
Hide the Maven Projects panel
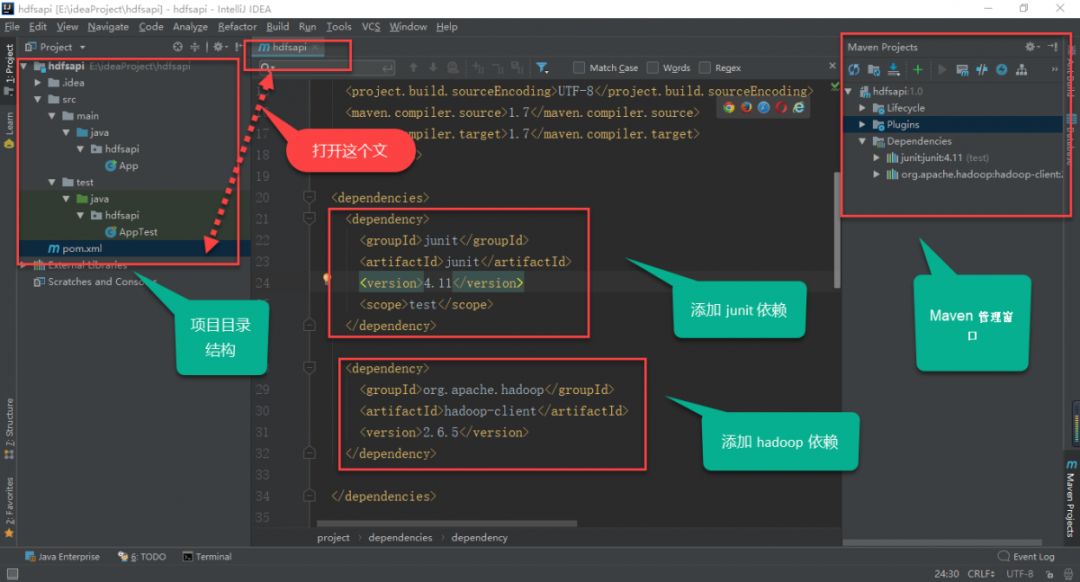click(x=1052, y=47)
